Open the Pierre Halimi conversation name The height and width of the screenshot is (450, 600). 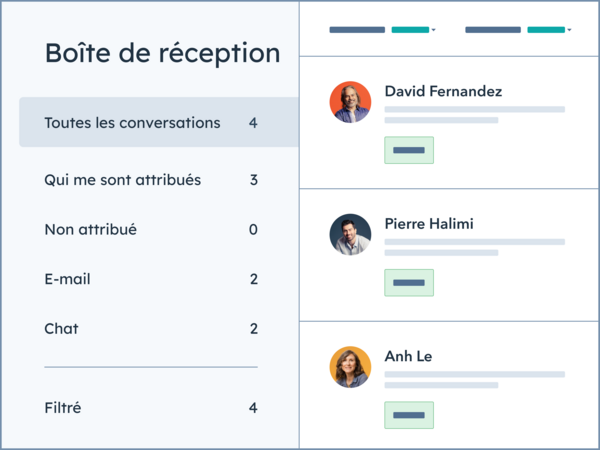[428, 224]
